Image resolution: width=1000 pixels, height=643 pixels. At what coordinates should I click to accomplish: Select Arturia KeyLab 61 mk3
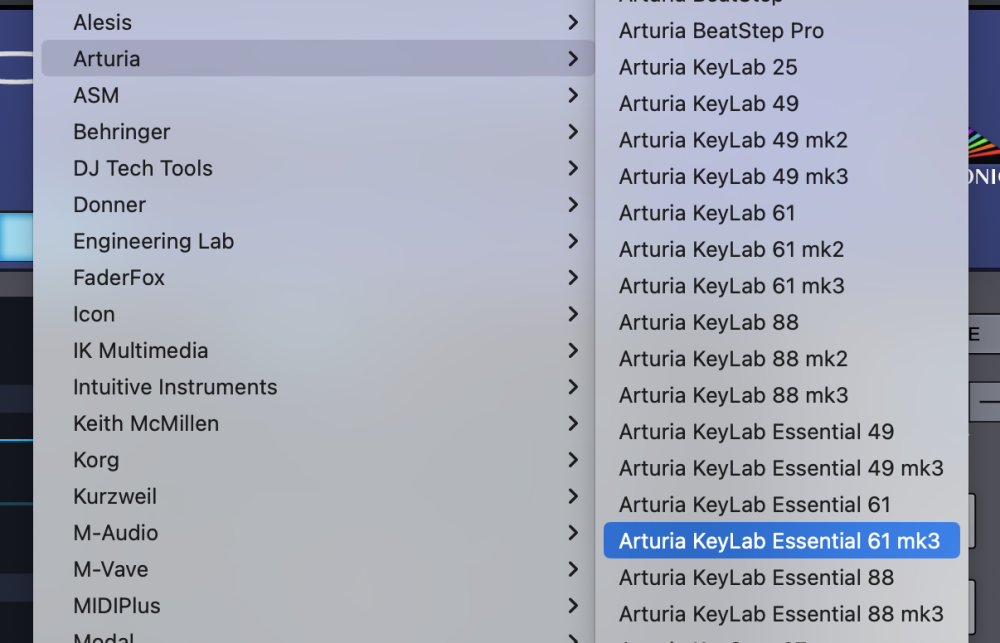731,286
